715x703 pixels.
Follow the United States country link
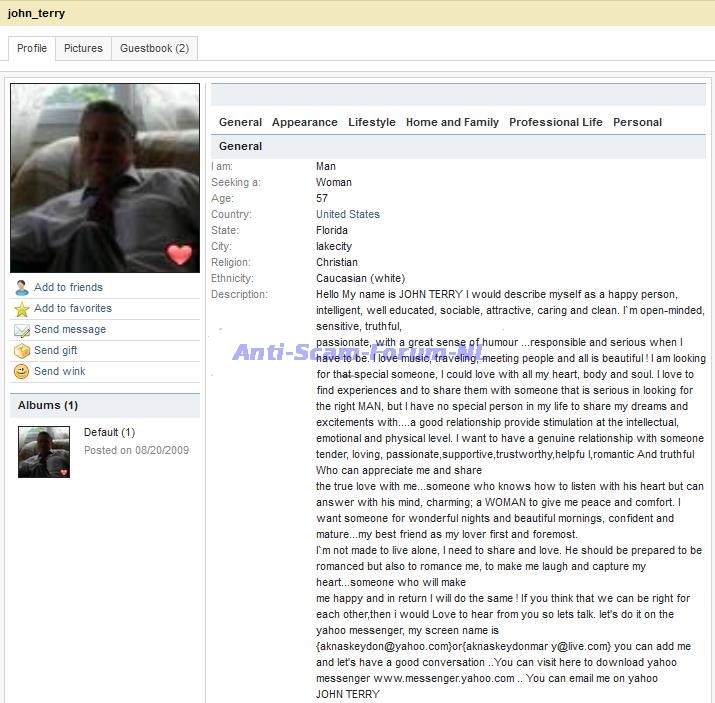(x=348, y=214)
